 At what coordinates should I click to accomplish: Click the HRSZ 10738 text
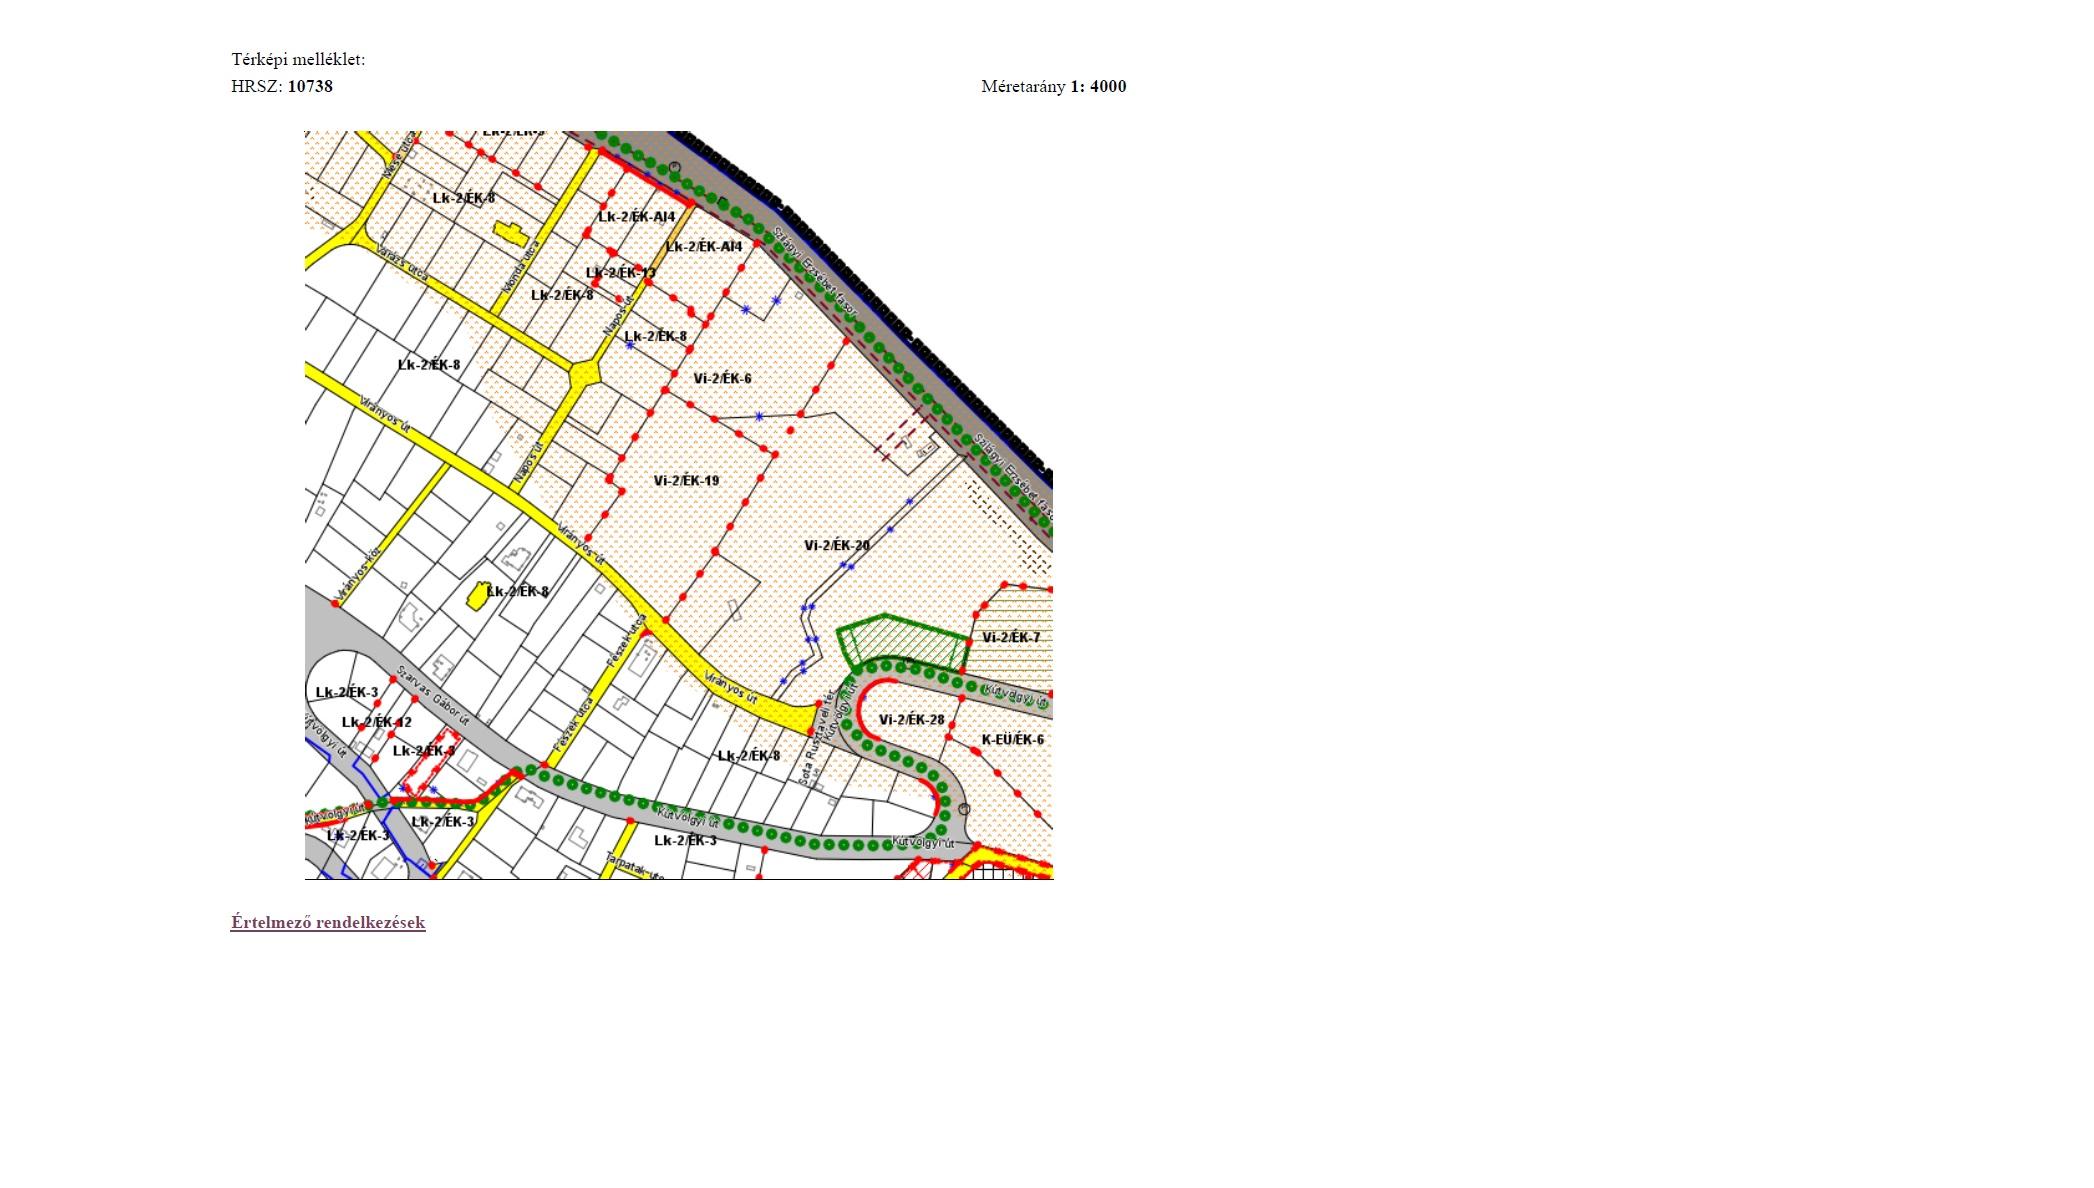click(282, 86)
